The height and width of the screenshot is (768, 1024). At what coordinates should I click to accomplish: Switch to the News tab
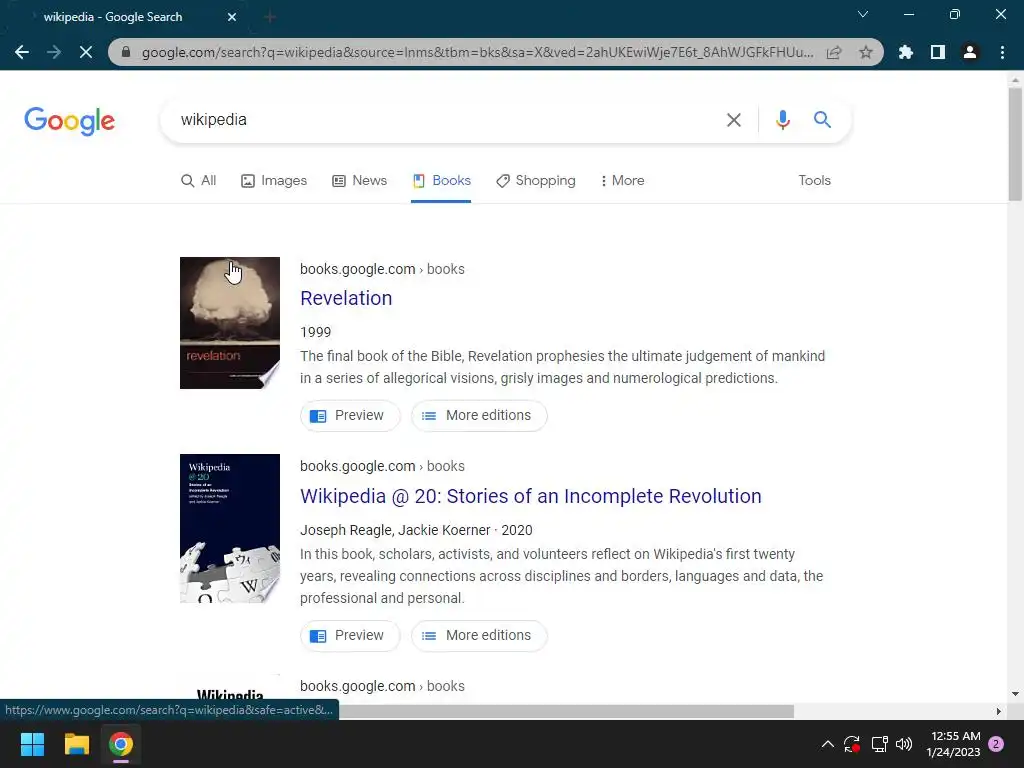(x=359, y=180)
